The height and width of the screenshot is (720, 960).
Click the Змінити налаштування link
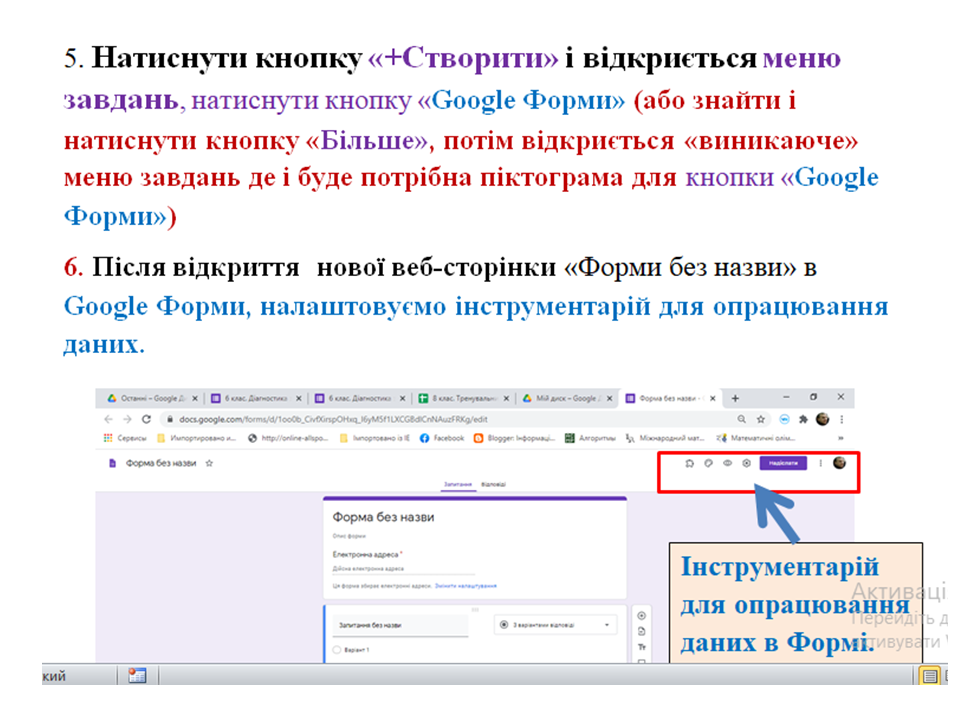tap(465, 586)
